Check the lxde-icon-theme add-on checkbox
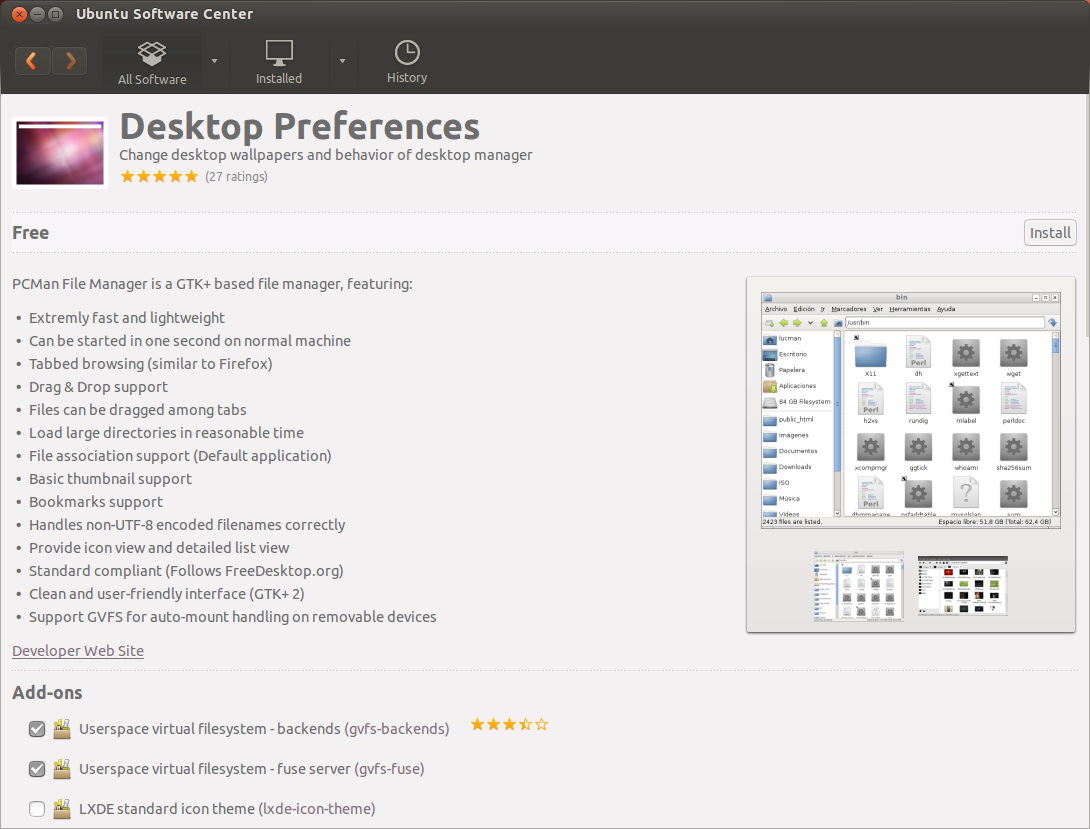The width and height of the screenshot is (1090, 829). [37, 809]
